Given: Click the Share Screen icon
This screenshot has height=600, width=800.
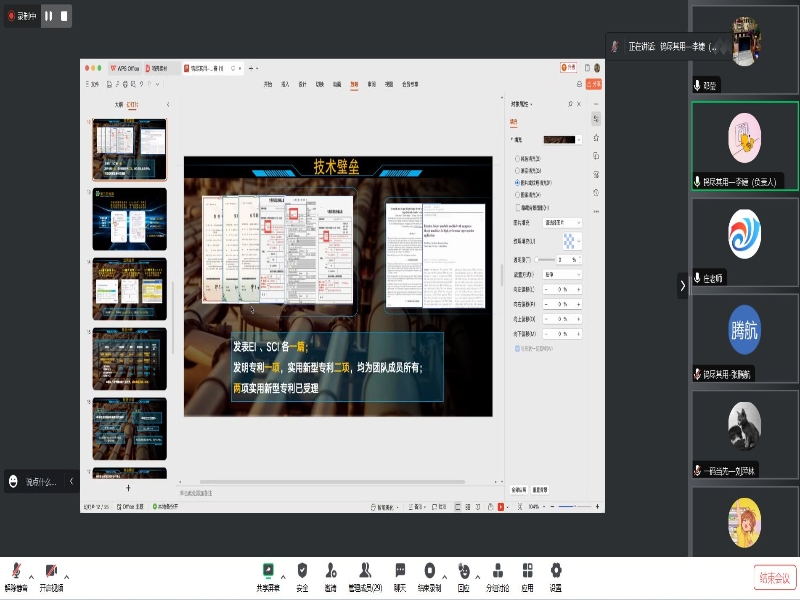Looking at the screenshot, I should (x=268, y=571).
